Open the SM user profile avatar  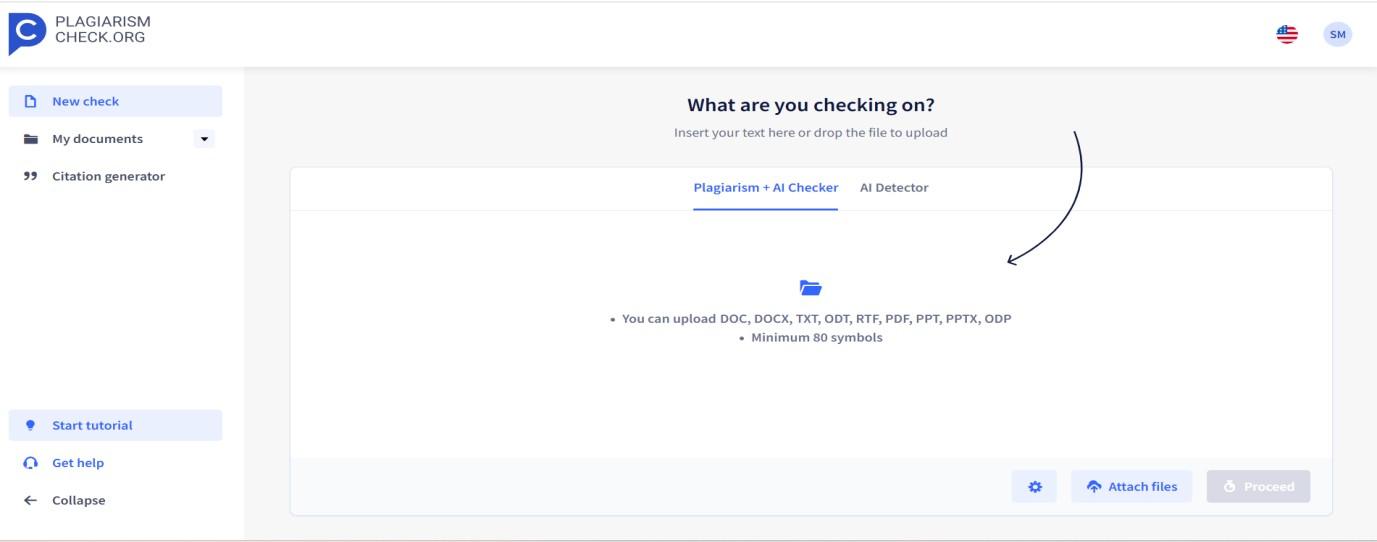[1337, 34]
